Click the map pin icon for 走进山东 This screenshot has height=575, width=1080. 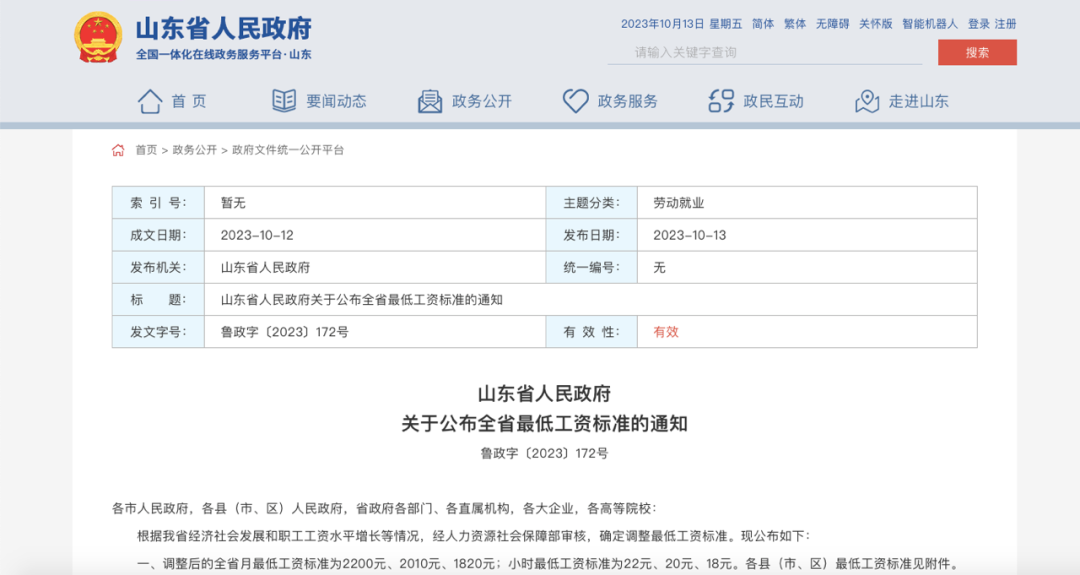[x=867, y=101]
